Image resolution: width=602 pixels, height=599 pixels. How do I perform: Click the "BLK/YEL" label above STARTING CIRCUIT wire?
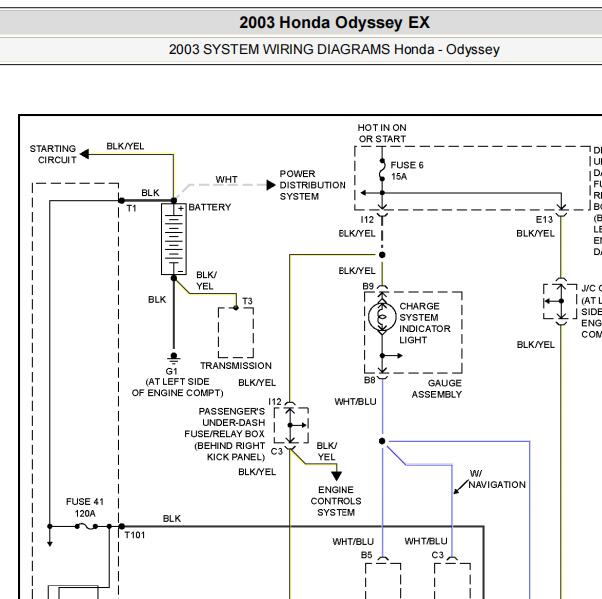[x=125, y=146]
